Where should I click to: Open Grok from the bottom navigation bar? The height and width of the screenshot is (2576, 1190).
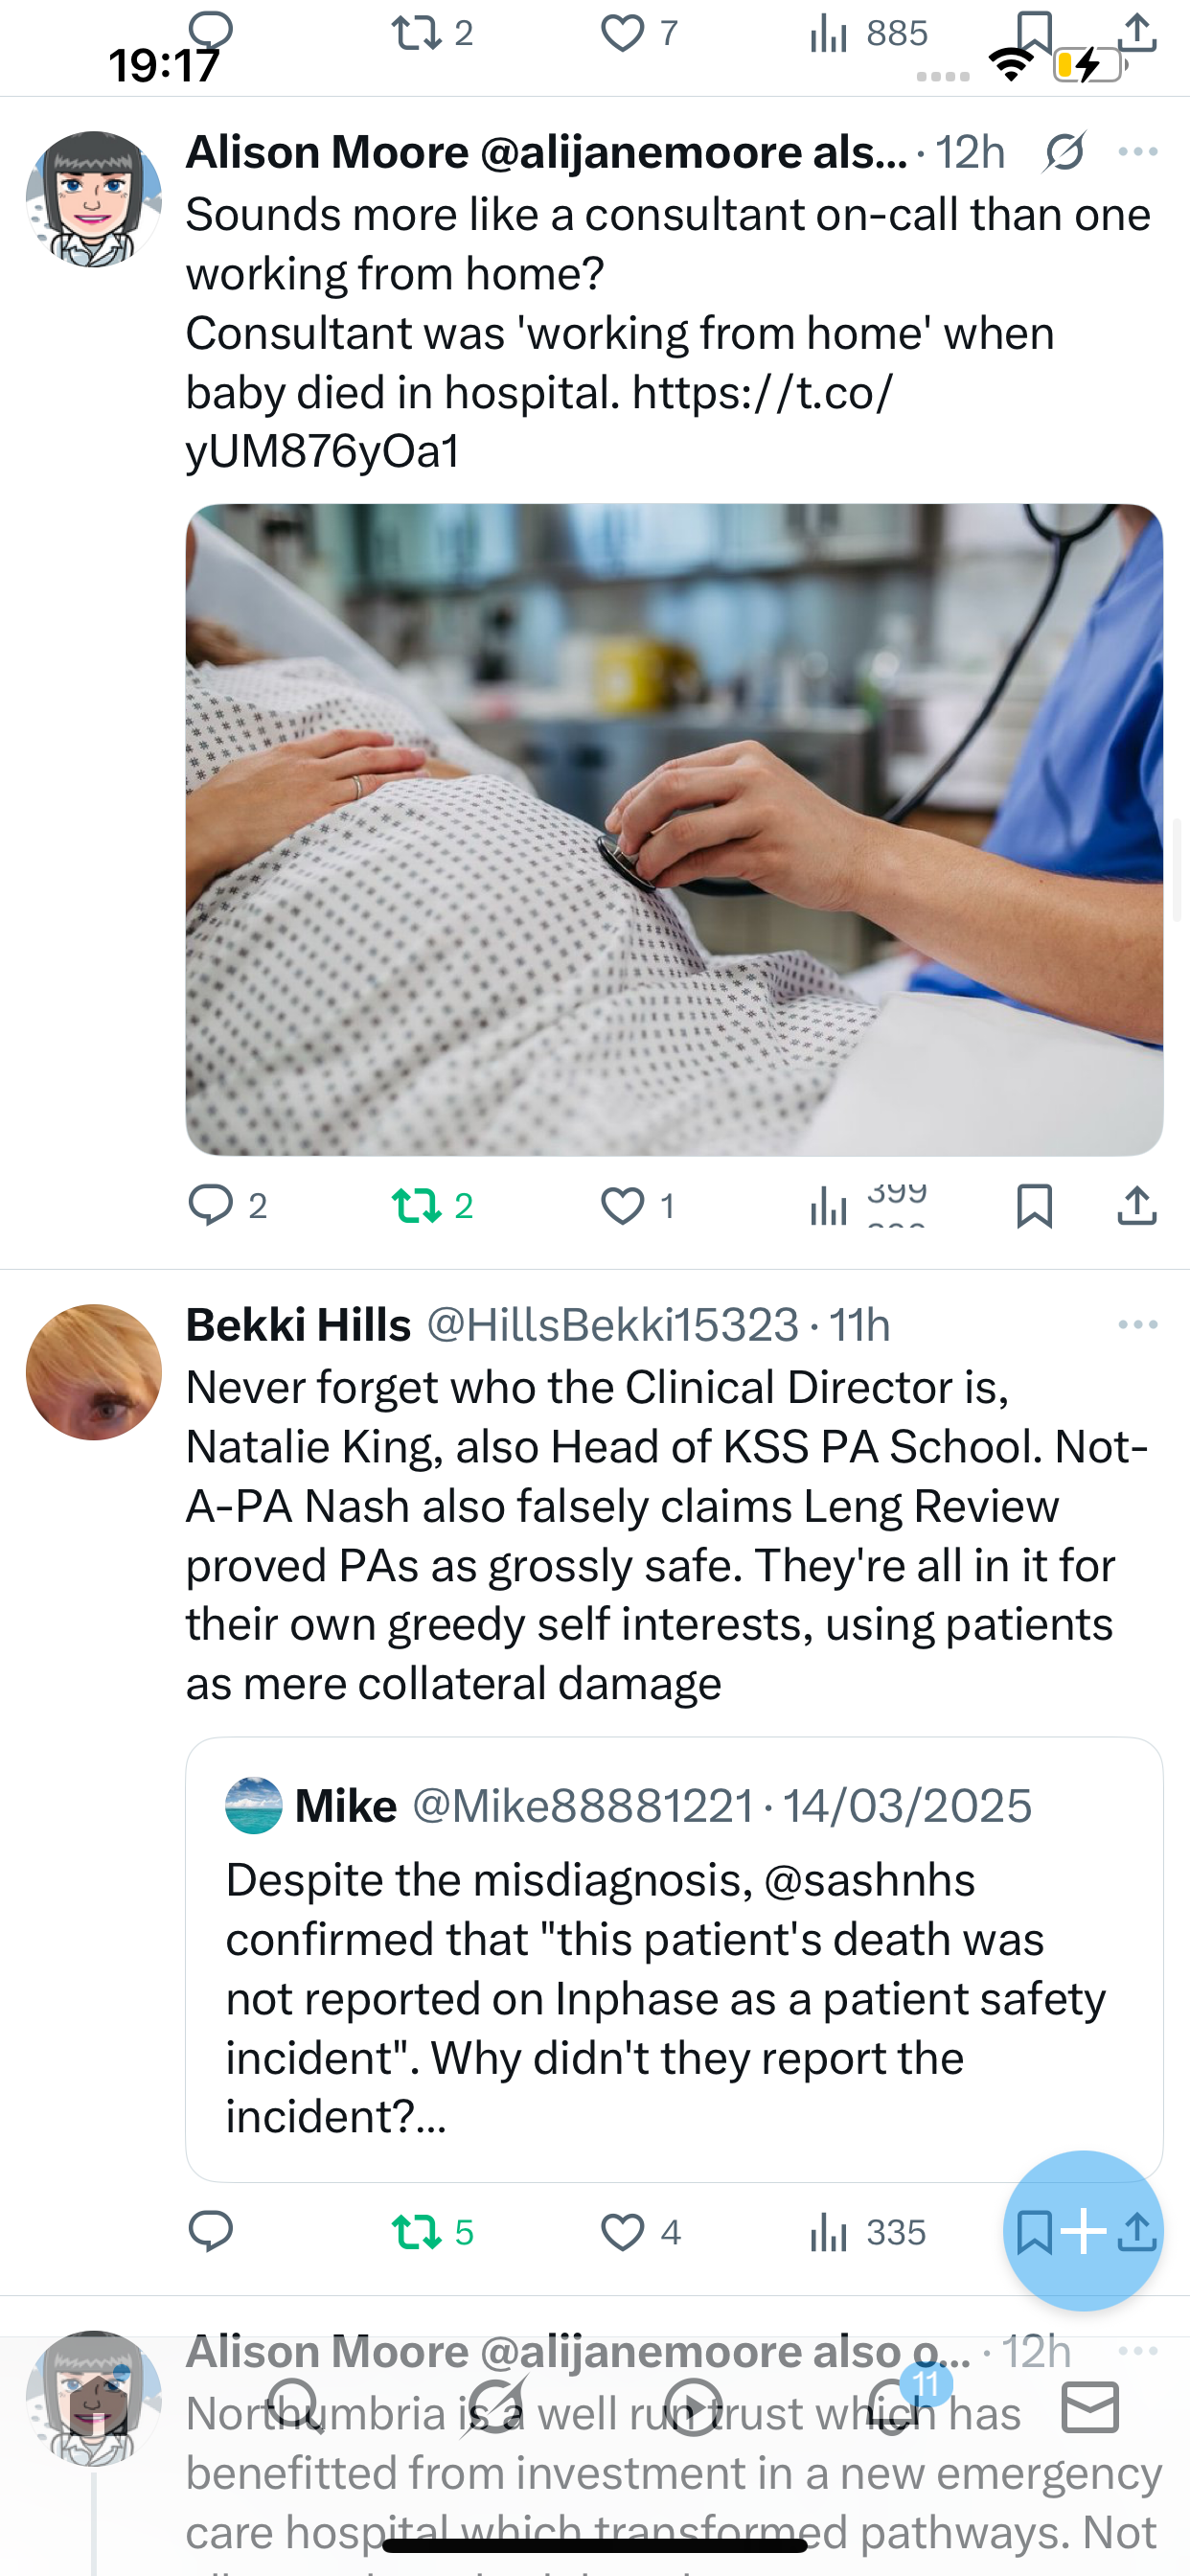coord(494,2407)
